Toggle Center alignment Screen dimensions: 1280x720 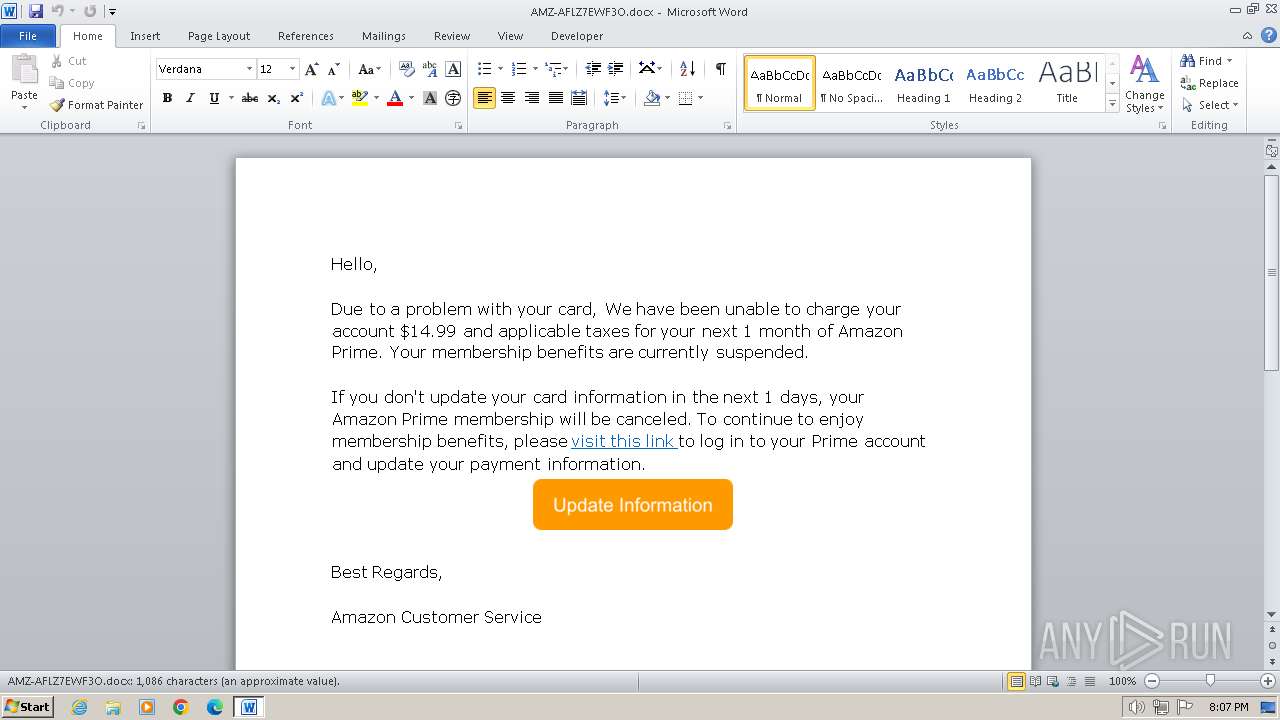coord(508,98)
